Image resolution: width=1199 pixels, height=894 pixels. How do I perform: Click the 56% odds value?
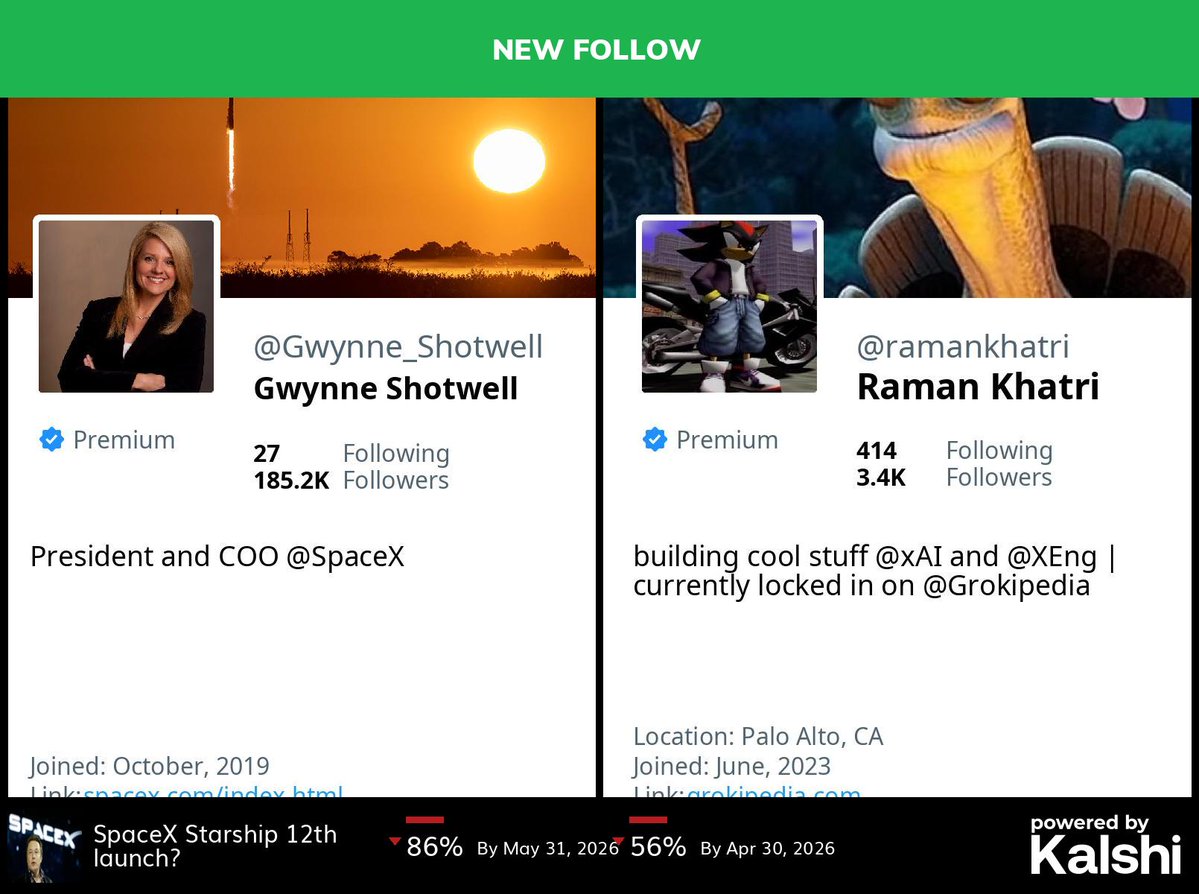pos(658,847)
